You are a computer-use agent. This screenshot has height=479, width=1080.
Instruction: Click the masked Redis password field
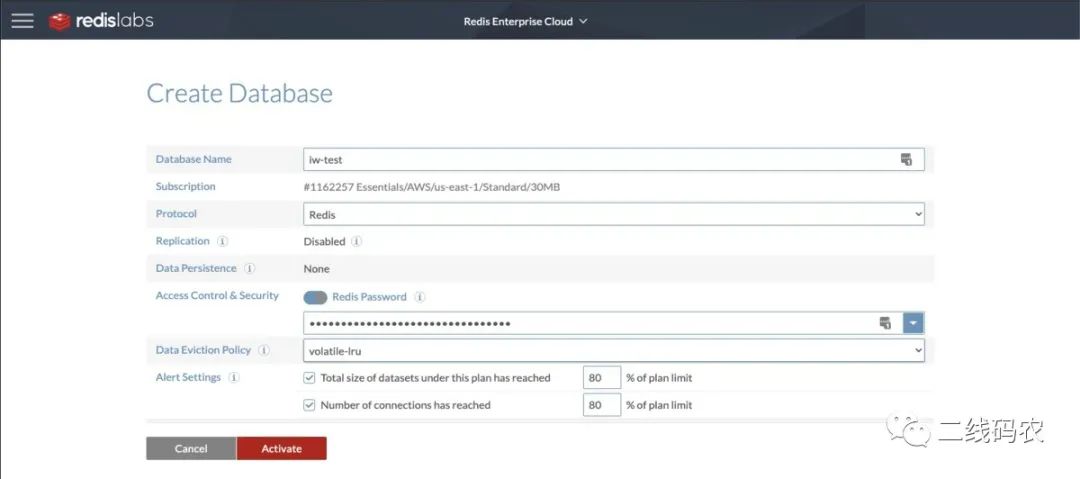603,323
